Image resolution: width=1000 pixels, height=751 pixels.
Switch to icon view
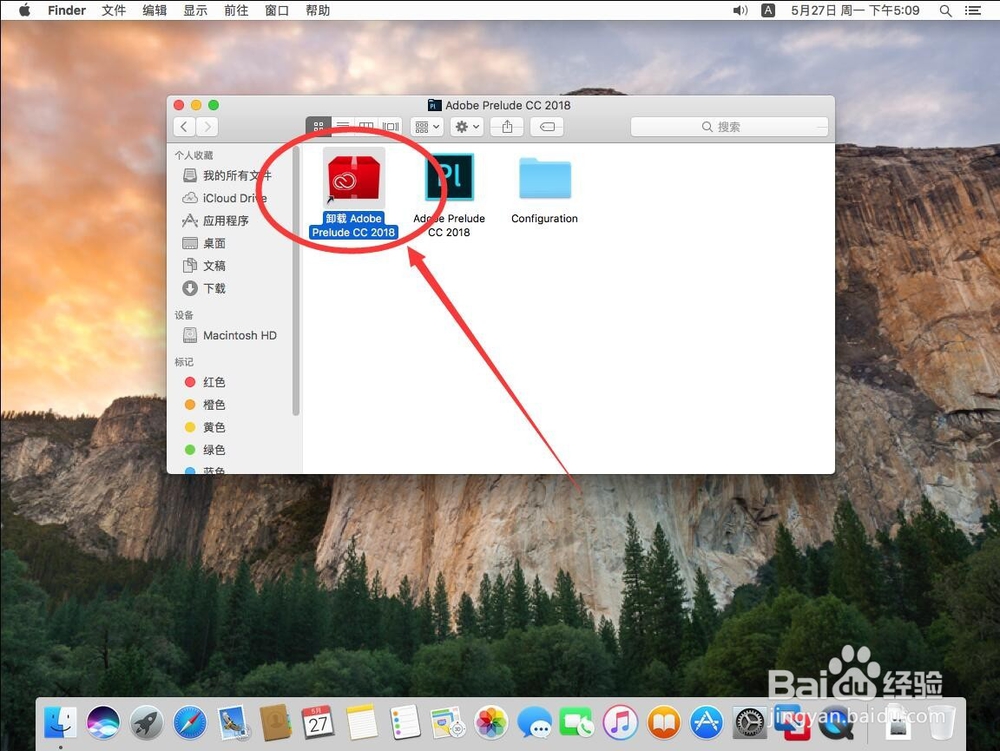pyautogui.click(x=318, y=126)
